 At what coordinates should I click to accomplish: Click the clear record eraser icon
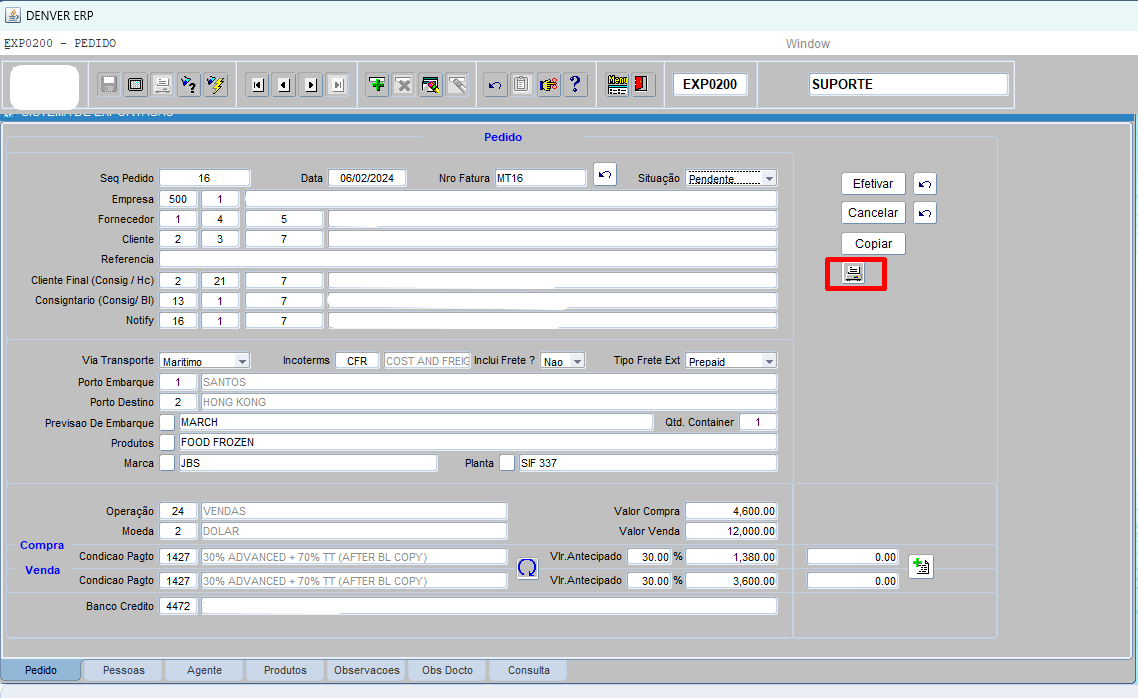coord(431,85)
